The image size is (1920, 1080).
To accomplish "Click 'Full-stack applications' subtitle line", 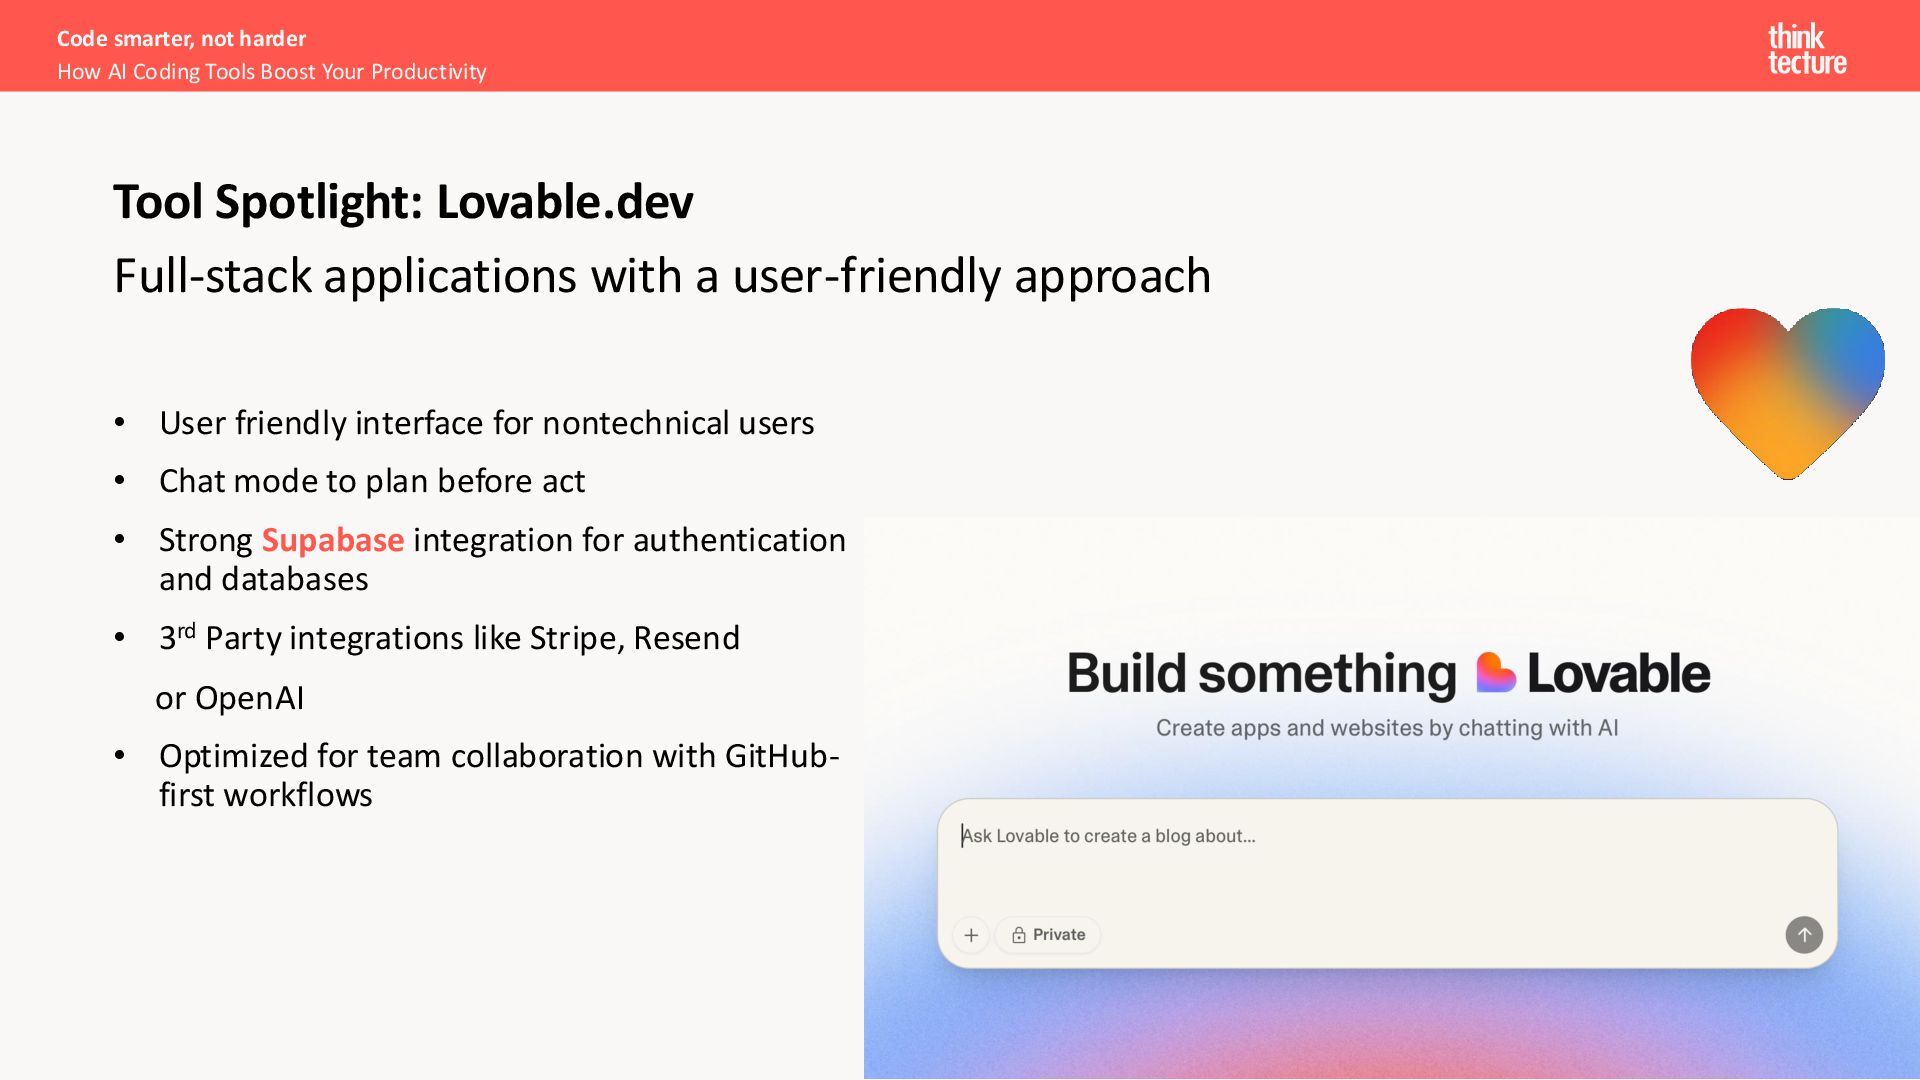I will click(x=661, y=276).
